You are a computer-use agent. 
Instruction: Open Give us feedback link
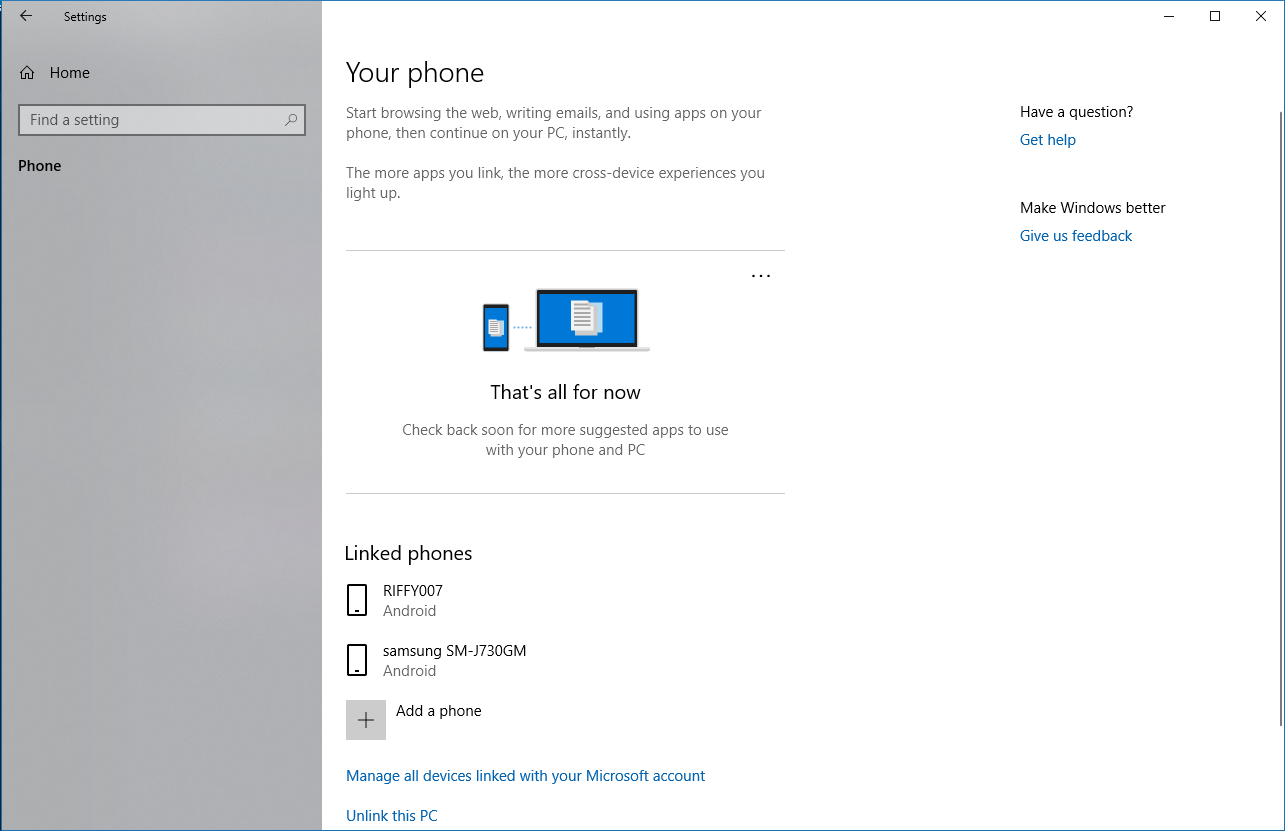click(x=1076, y=236)
